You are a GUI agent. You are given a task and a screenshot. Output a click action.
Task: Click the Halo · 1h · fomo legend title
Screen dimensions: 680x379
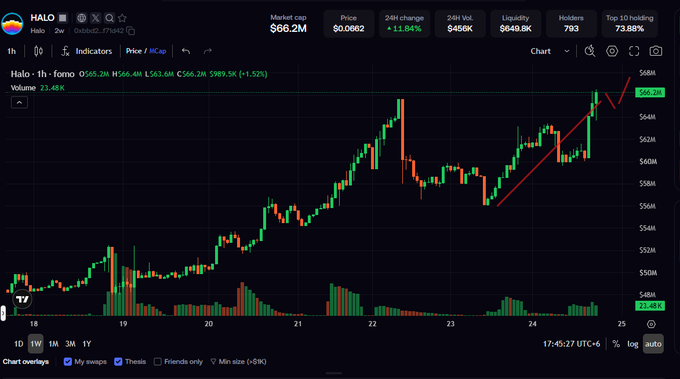click(42, 74)
